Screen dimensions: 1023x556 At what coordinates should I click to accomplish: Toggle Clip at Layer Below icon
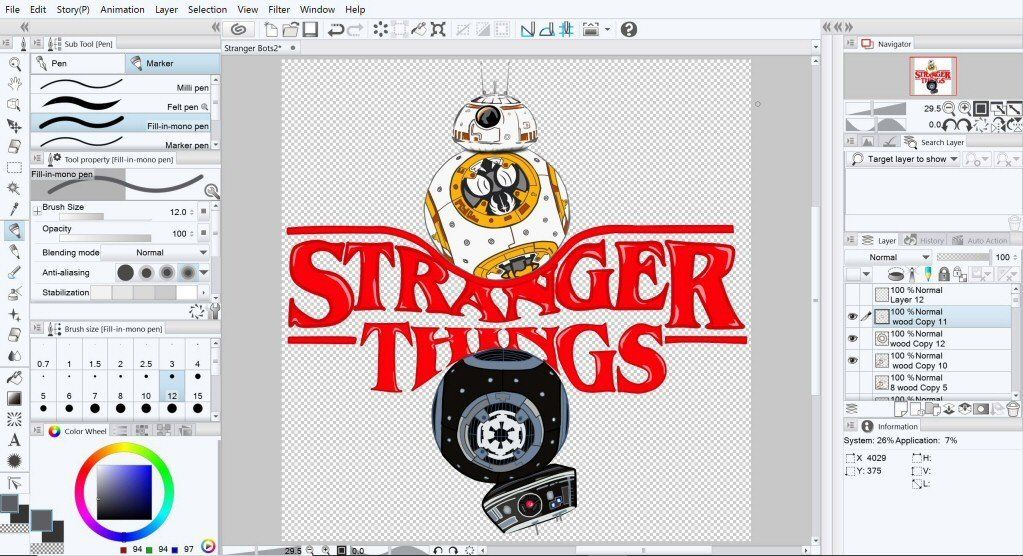[896, 274]
